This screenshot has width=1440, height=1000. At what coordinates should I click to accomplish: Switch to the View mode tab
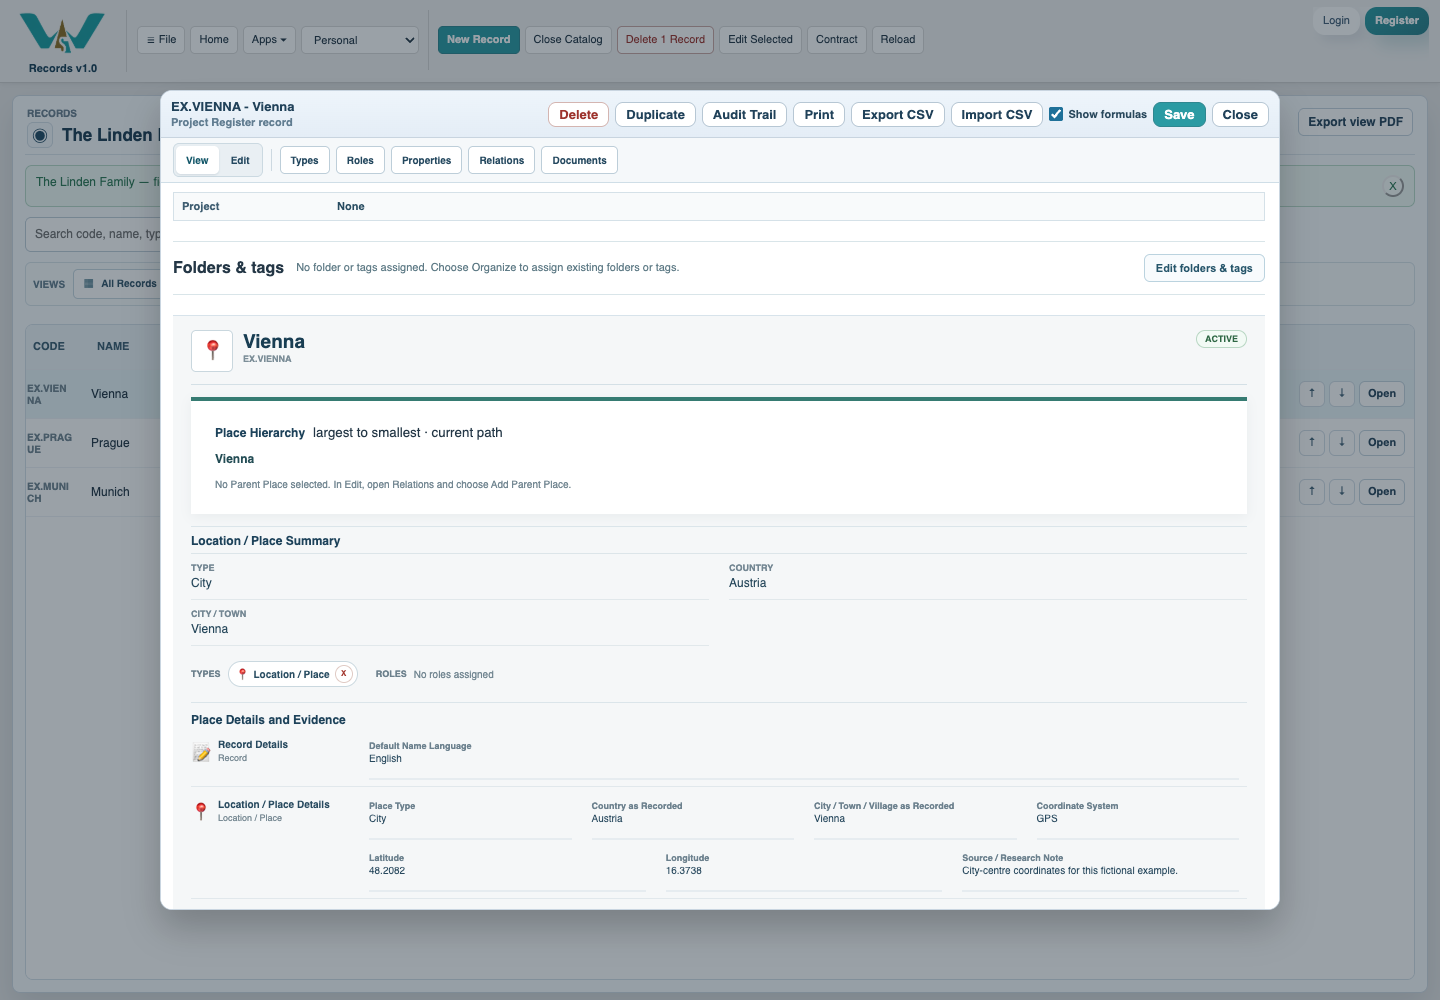pos(197,160)
